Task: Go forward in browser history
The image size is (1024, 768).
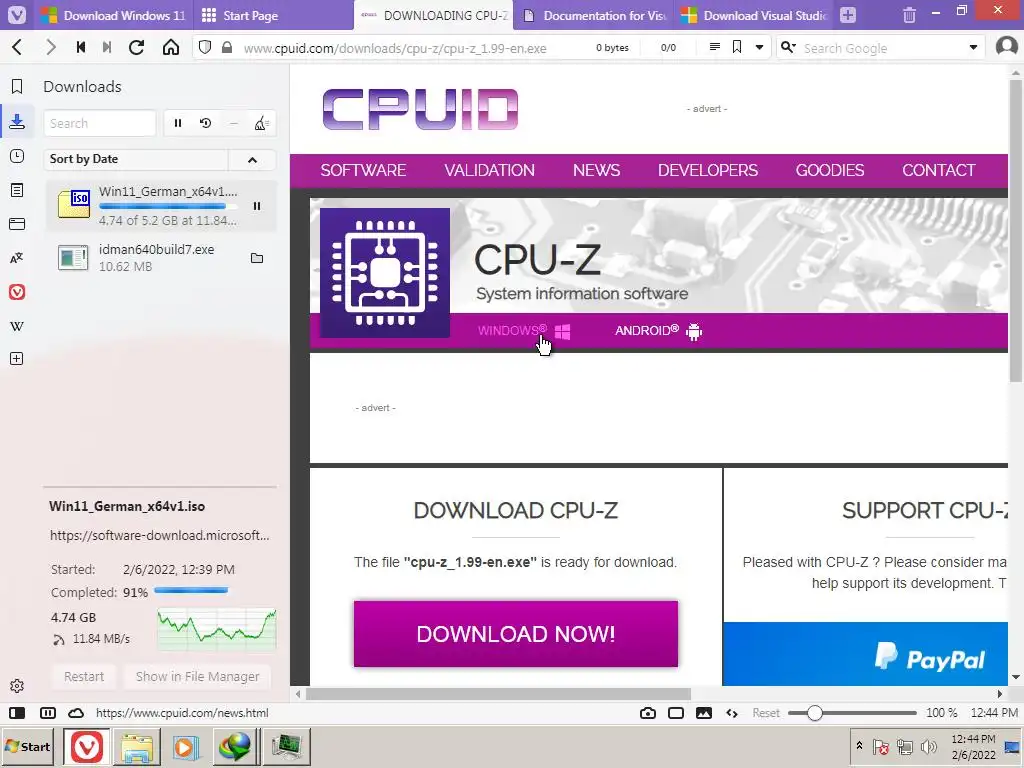Action: [50, 48]
